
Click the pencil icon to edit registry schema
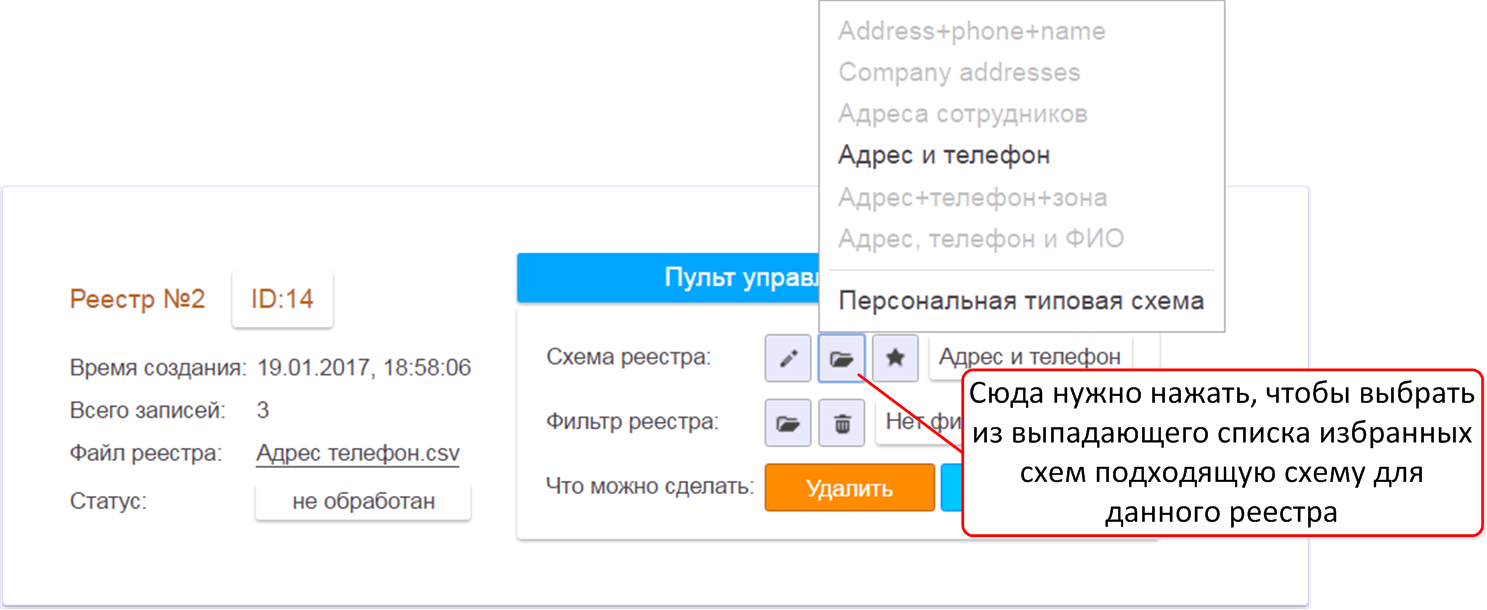pyautogui.click(x=788, y=358)
